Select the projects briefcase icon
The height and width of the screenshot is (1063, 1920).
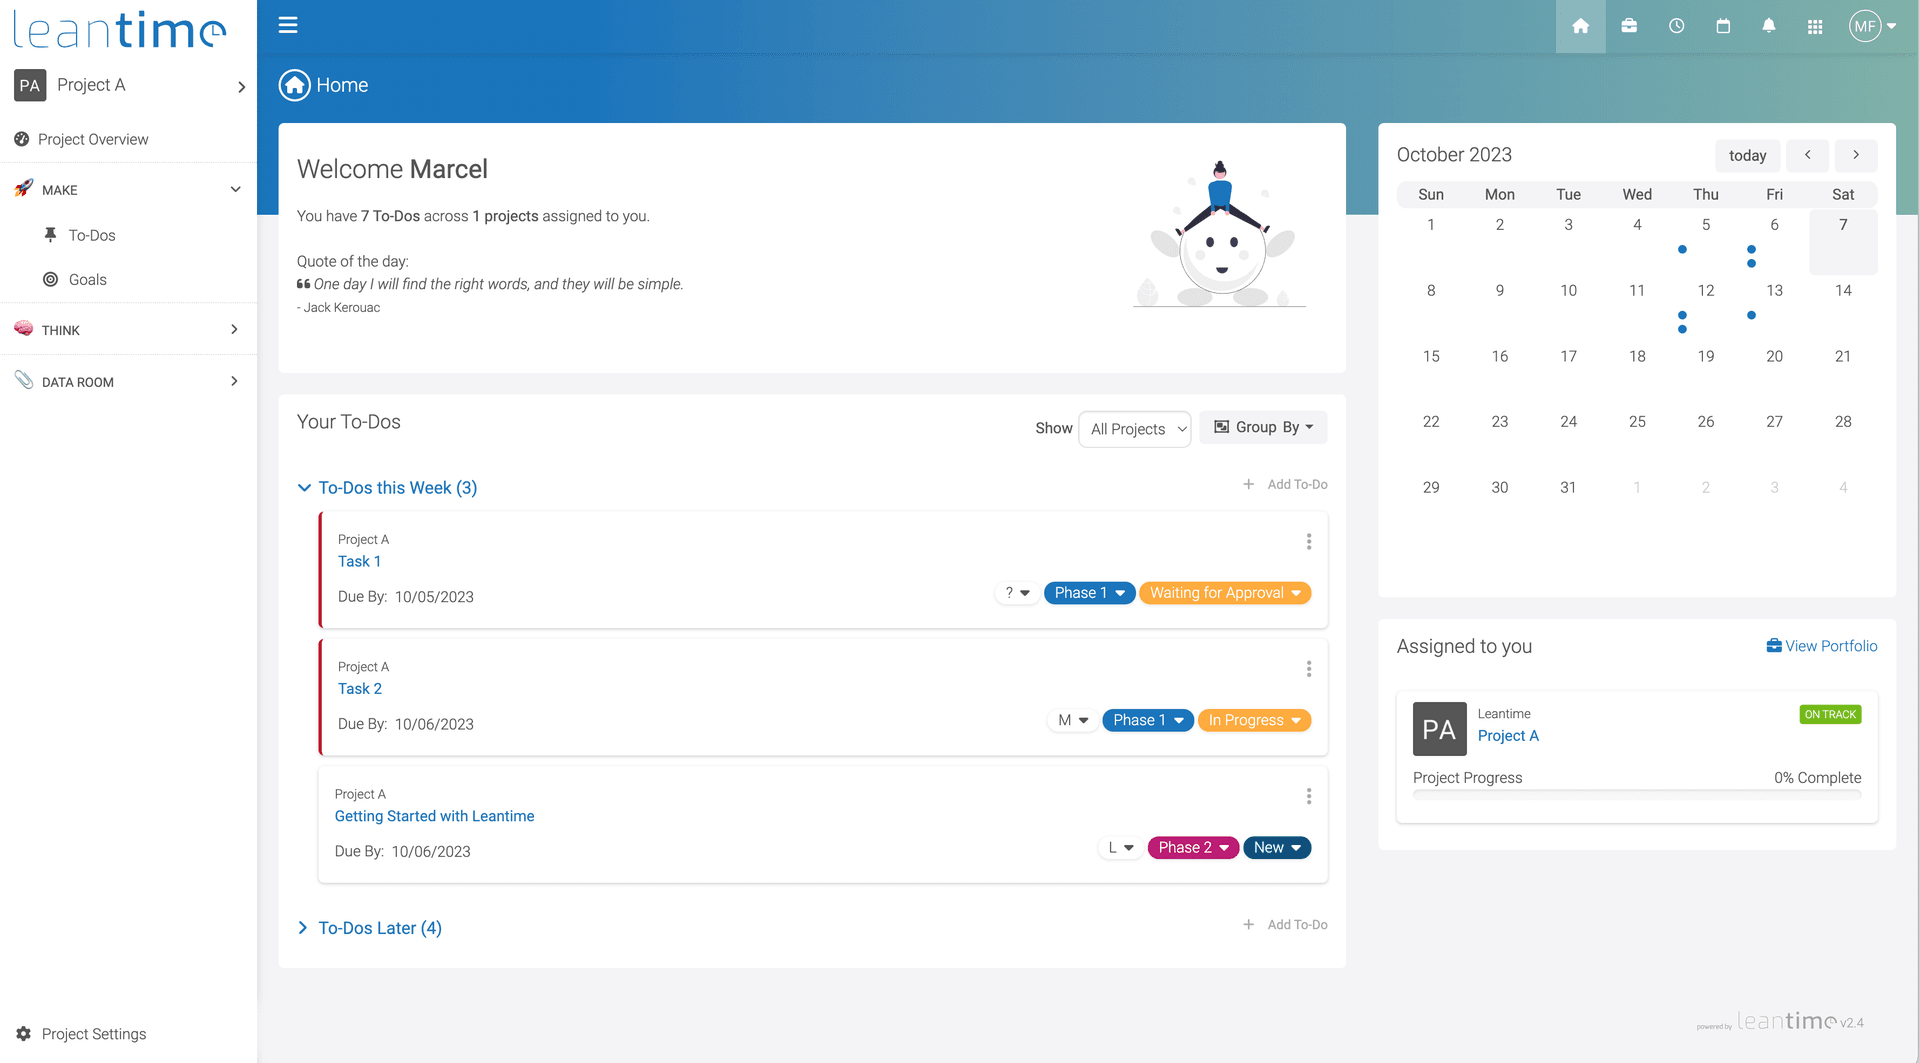coord(1628,26)
